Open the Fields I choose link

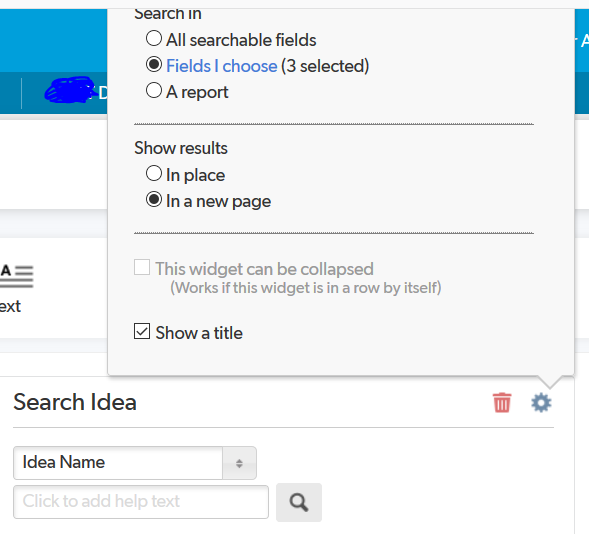tap(222, 66)
